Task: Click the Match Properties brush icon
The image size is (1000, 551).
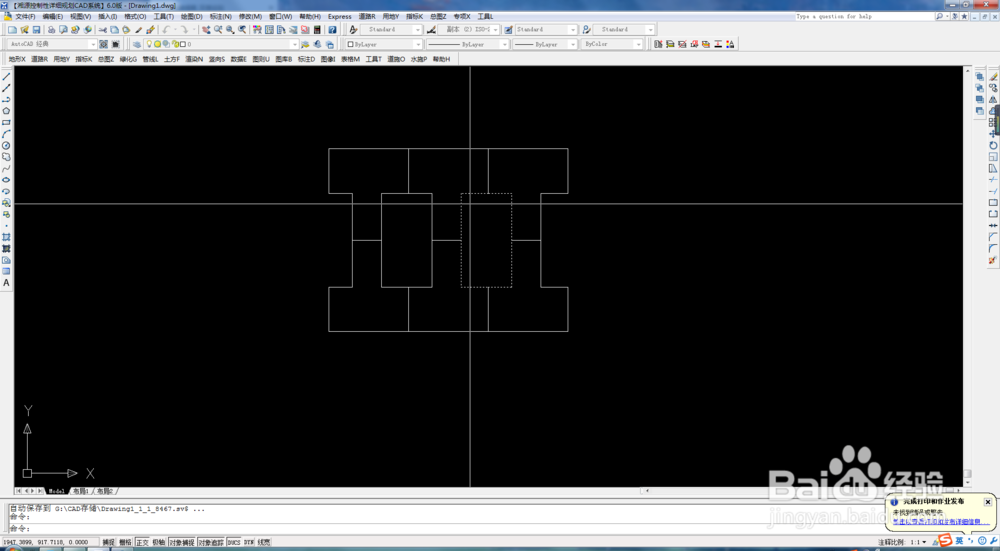Action: pyautogui.click(x=151, y=30)
